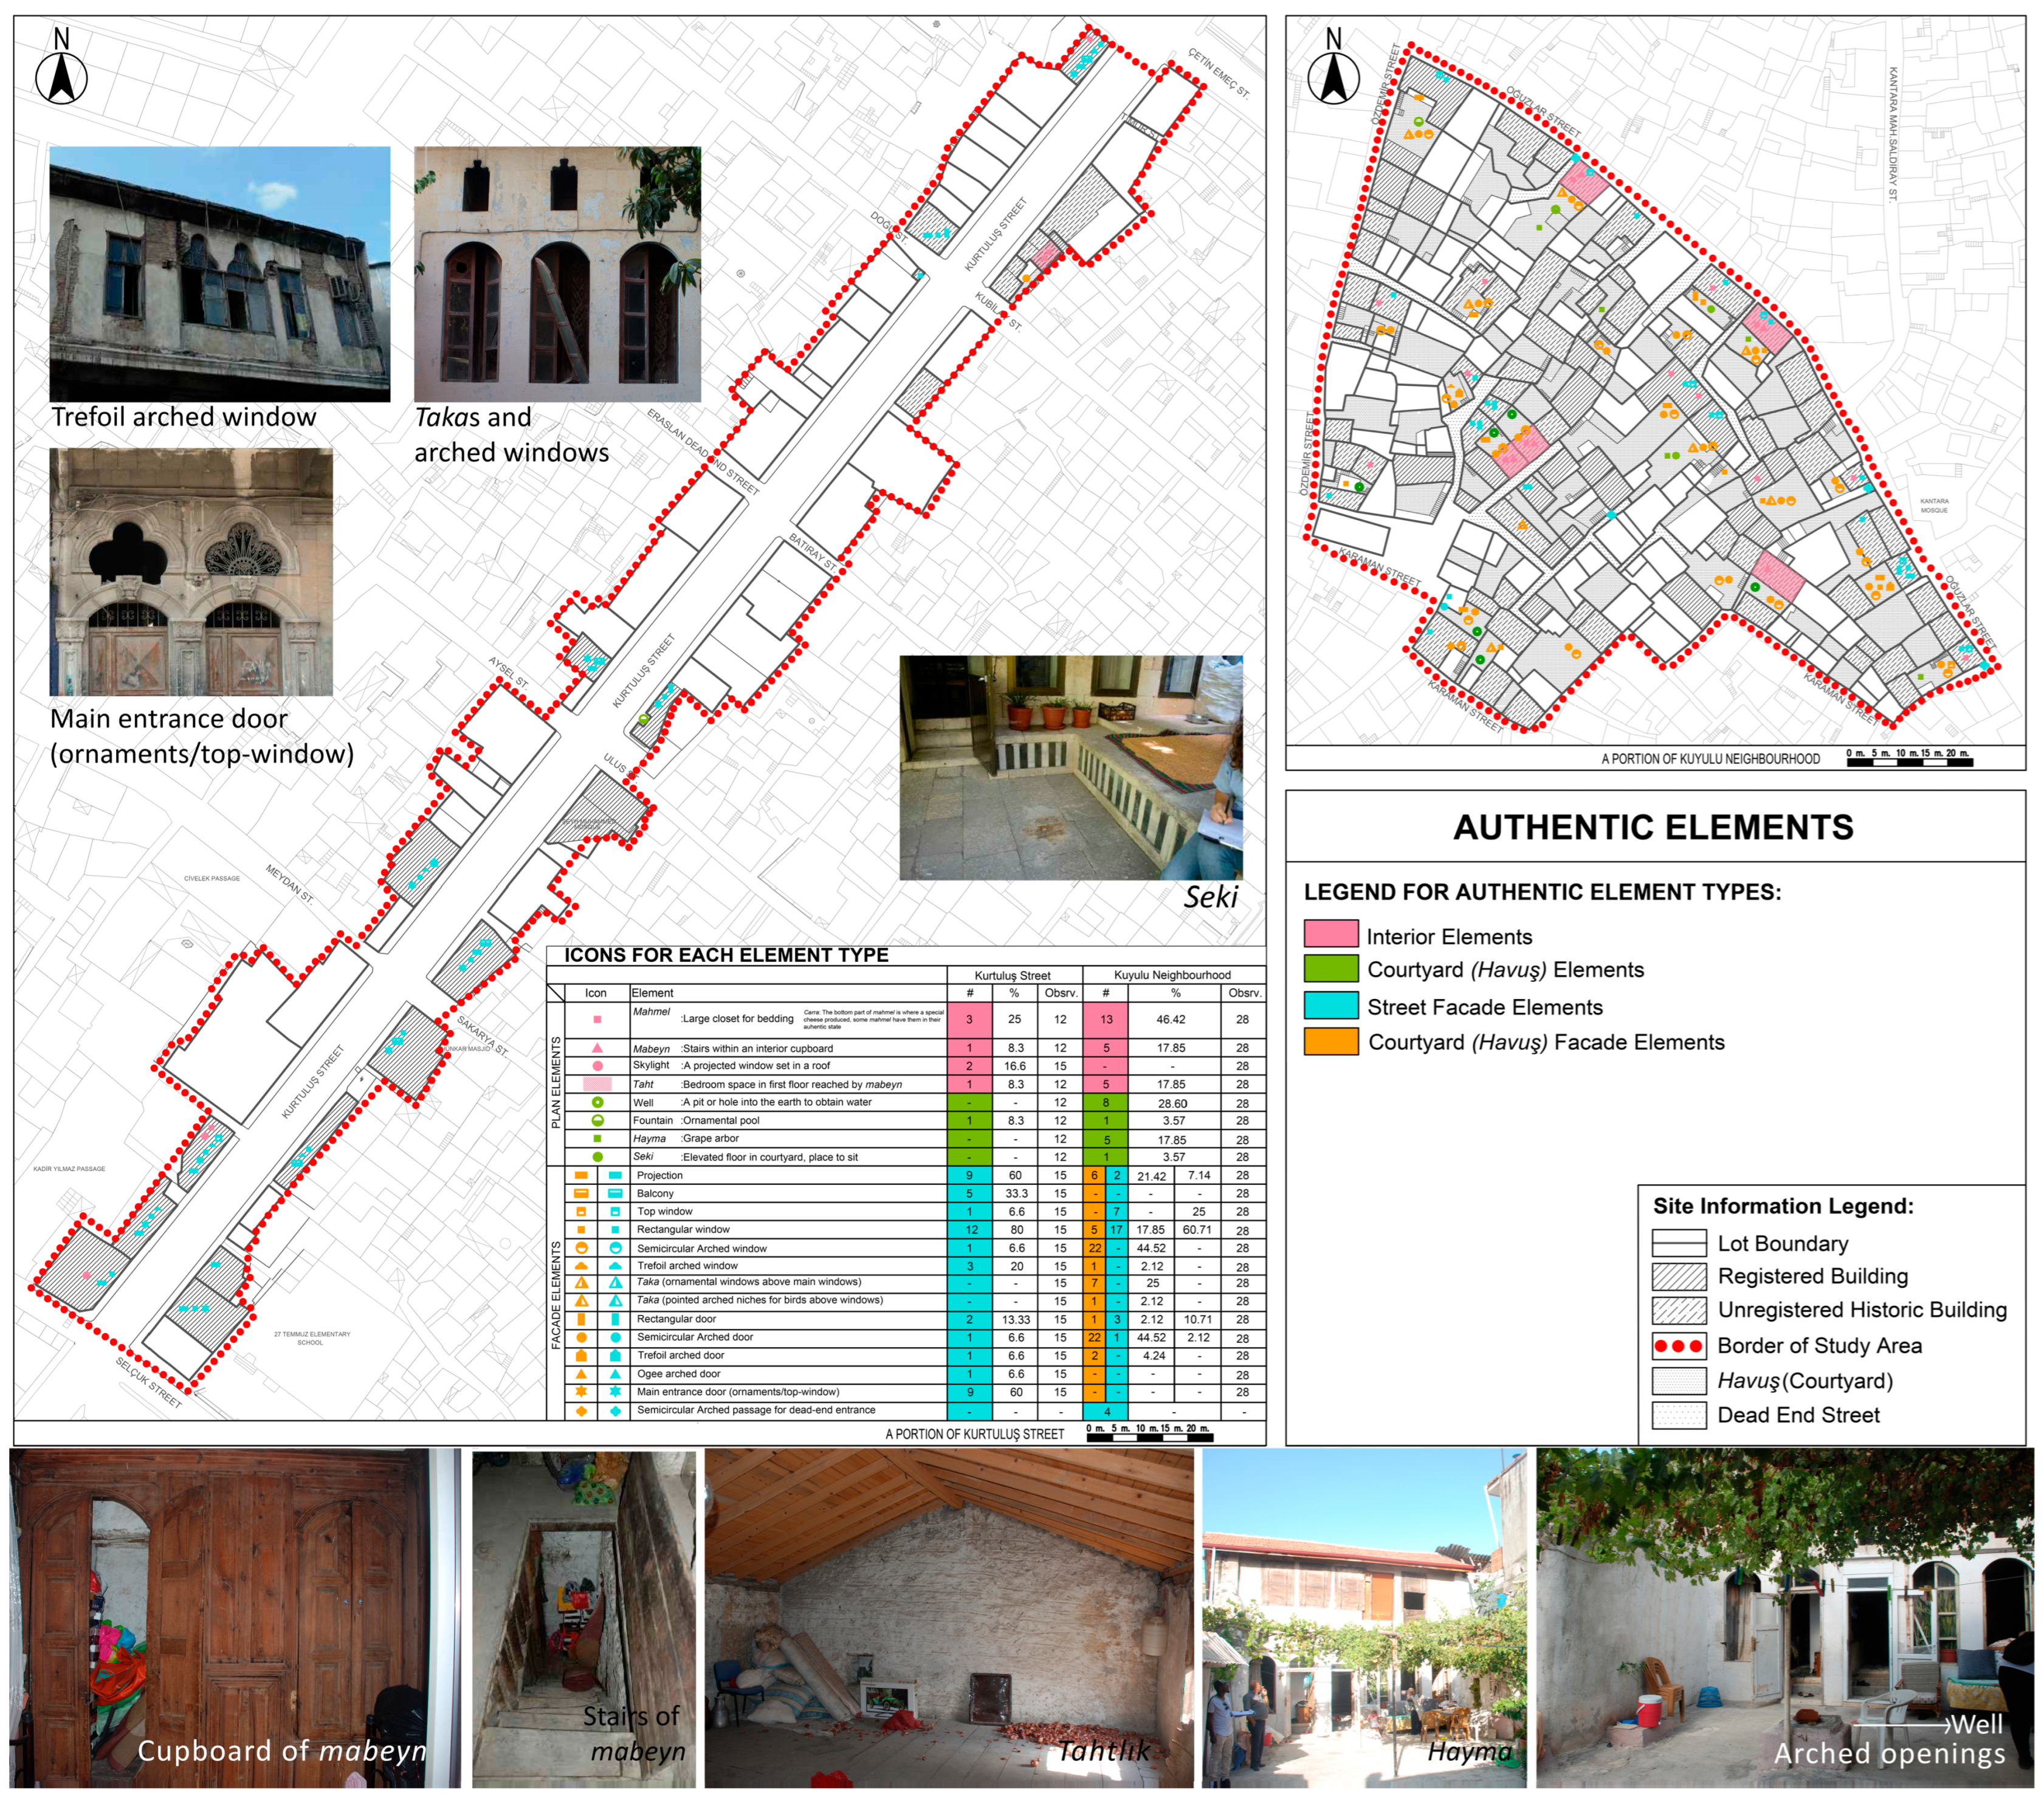The image size is (2044, 1798).
Task: Click the pink hatched Taht icon
Action: coord(597,1084)
